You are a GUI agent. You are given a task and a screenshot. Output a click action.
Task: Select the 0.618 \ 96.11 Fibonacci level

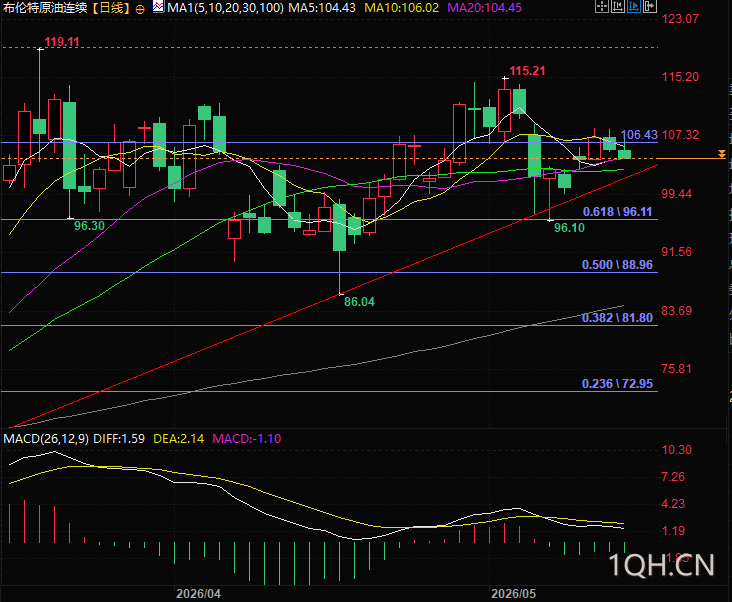(x=617, y=211)
